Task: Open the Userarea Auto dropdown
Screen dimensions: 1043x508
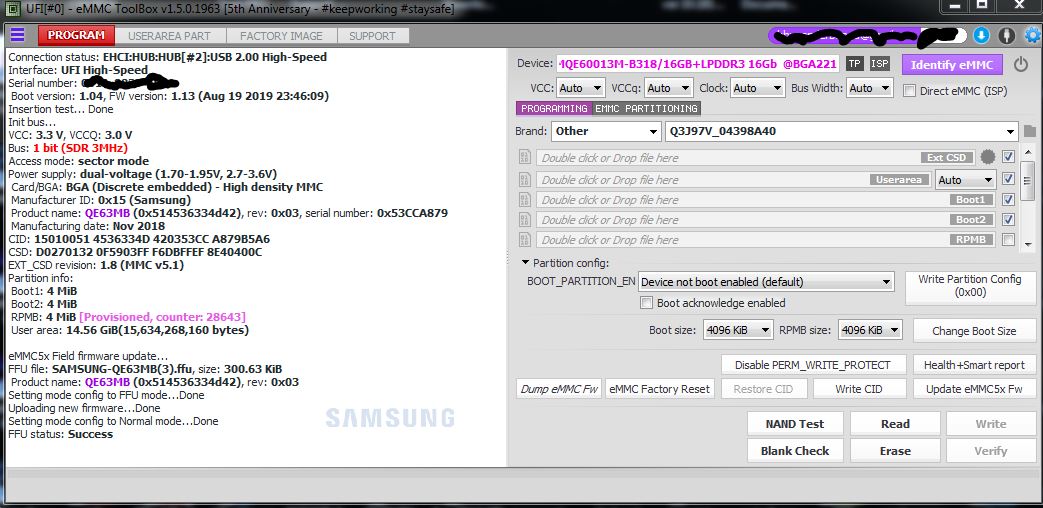Action: click(965, 180)
